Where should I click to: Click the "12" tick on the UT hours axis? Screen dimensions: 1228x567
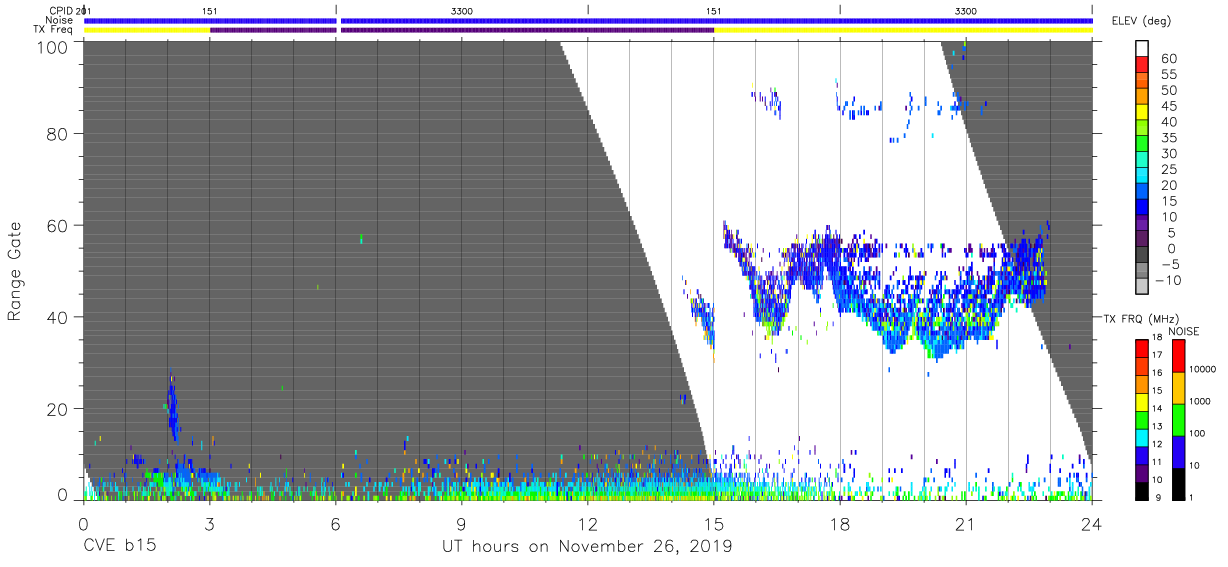[x=587, y=523]
